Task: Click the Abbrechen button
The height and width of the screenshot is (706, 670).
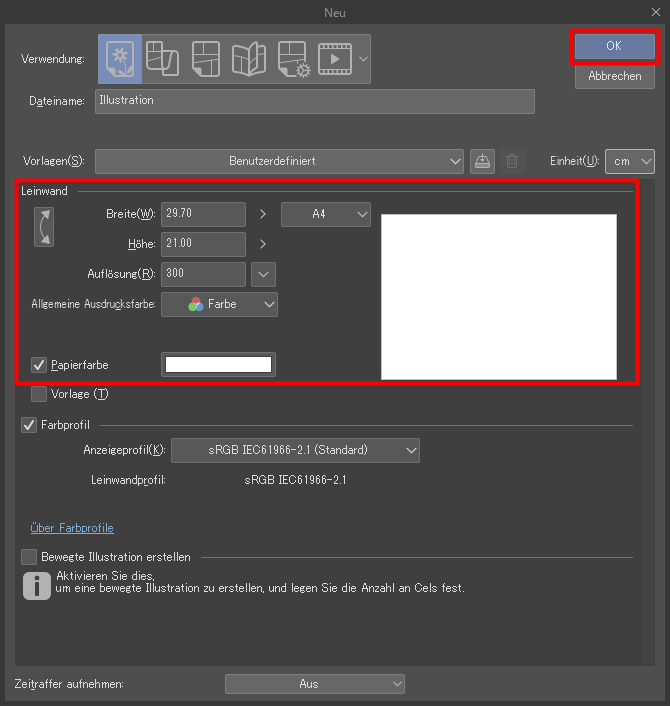Action: coord(615,77)
